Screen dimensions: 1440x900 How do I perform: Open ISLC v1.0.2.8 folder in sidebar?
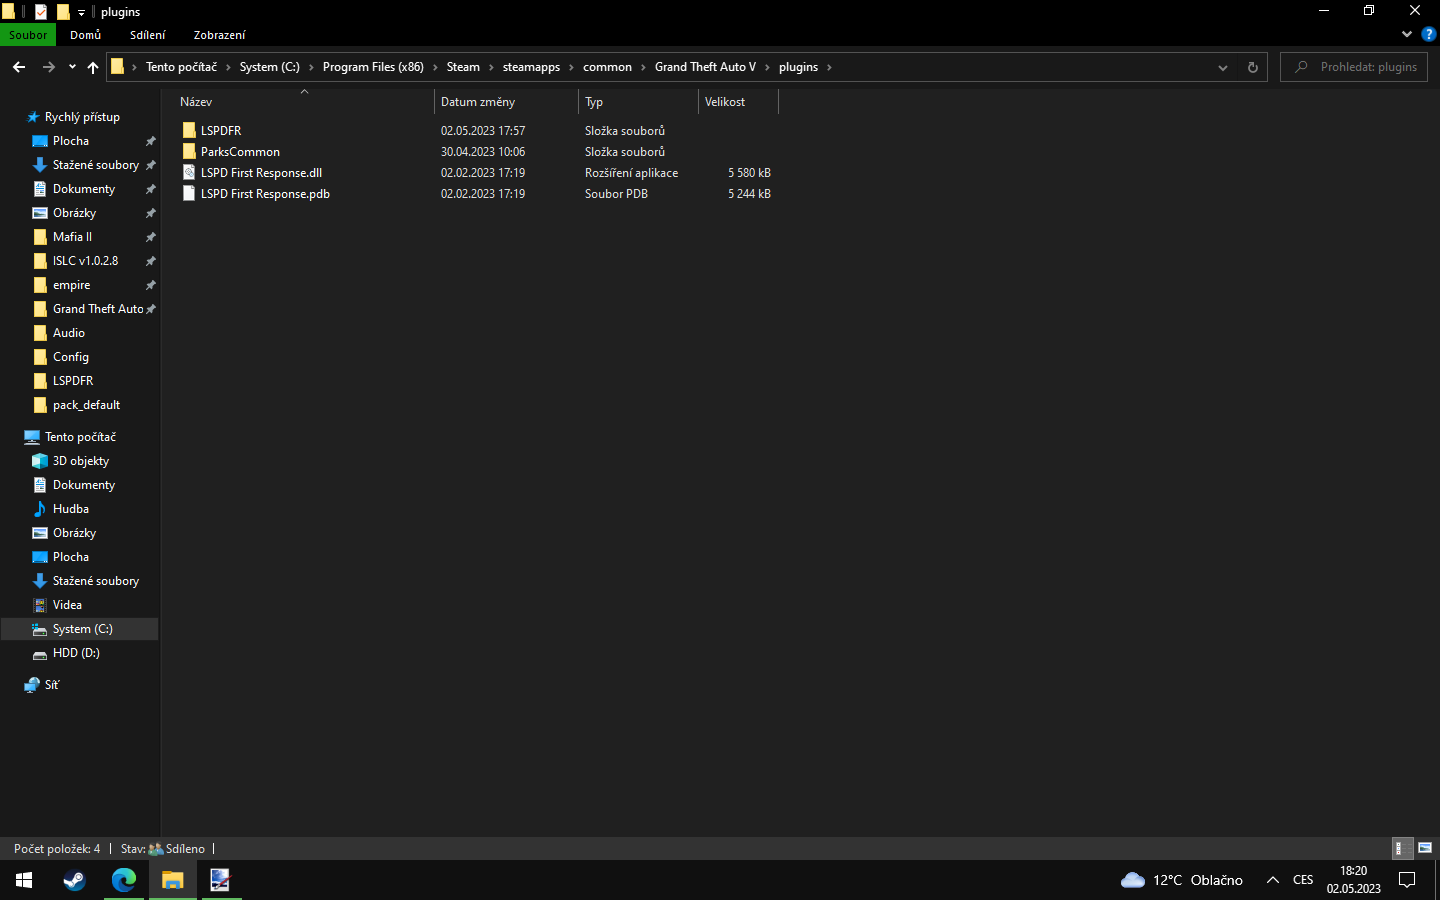(x=85, y=261)
